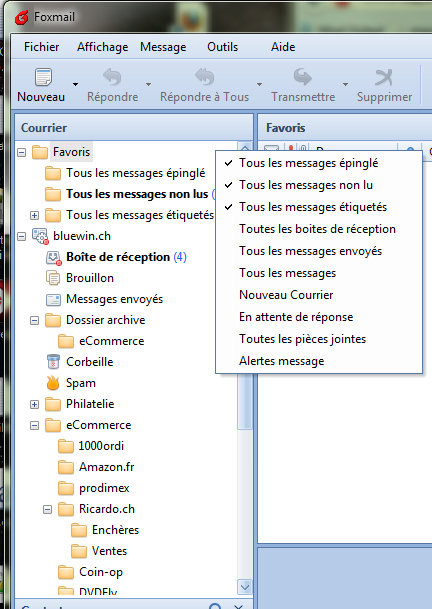Select eCommerce under Dossier archive

point(111,341)
